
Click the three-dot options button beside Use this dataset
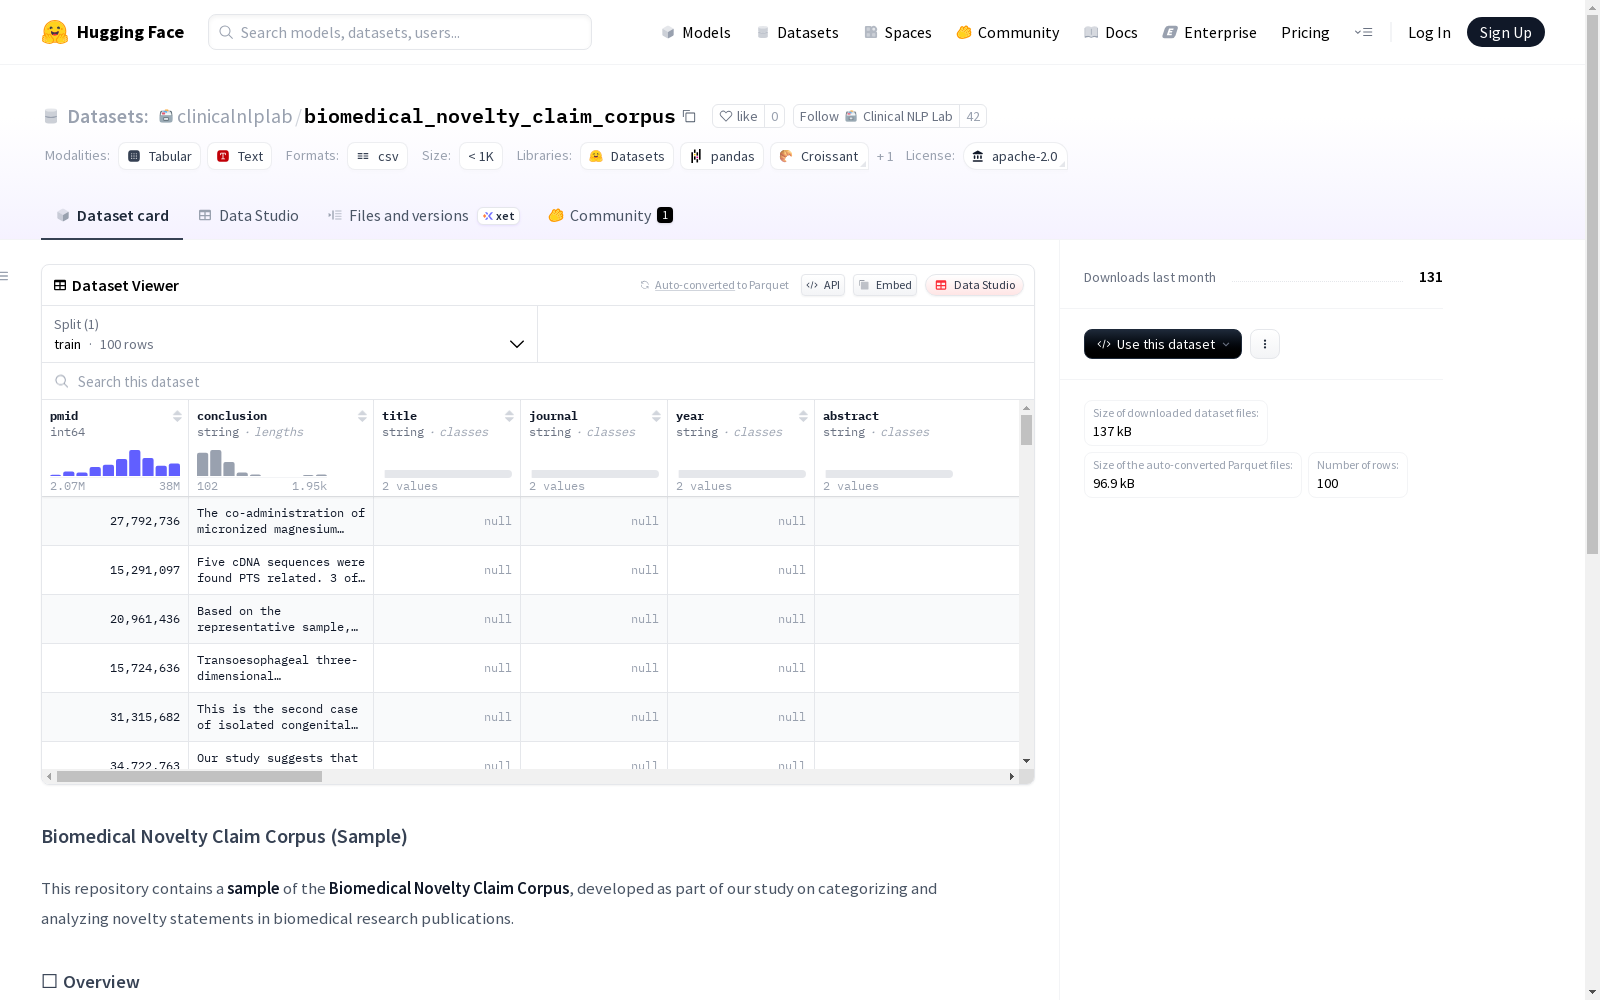[x=1265, y=344]
